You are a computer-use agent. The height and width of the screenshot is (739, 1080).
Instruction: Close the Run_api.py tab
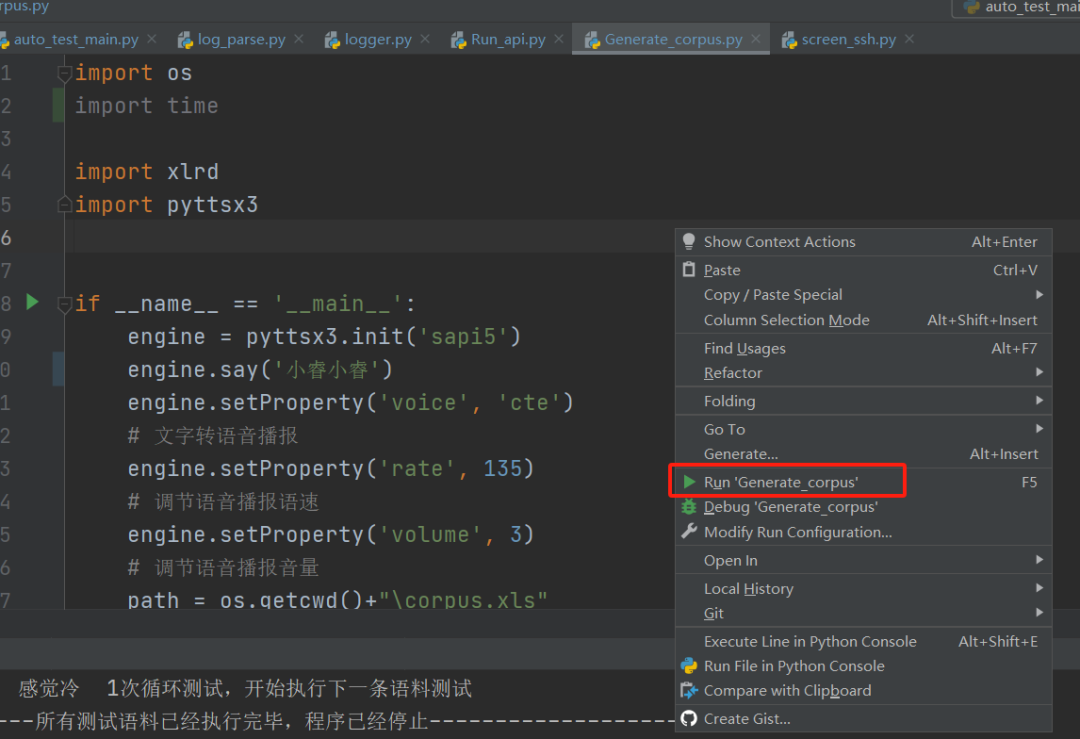point(559,39)
